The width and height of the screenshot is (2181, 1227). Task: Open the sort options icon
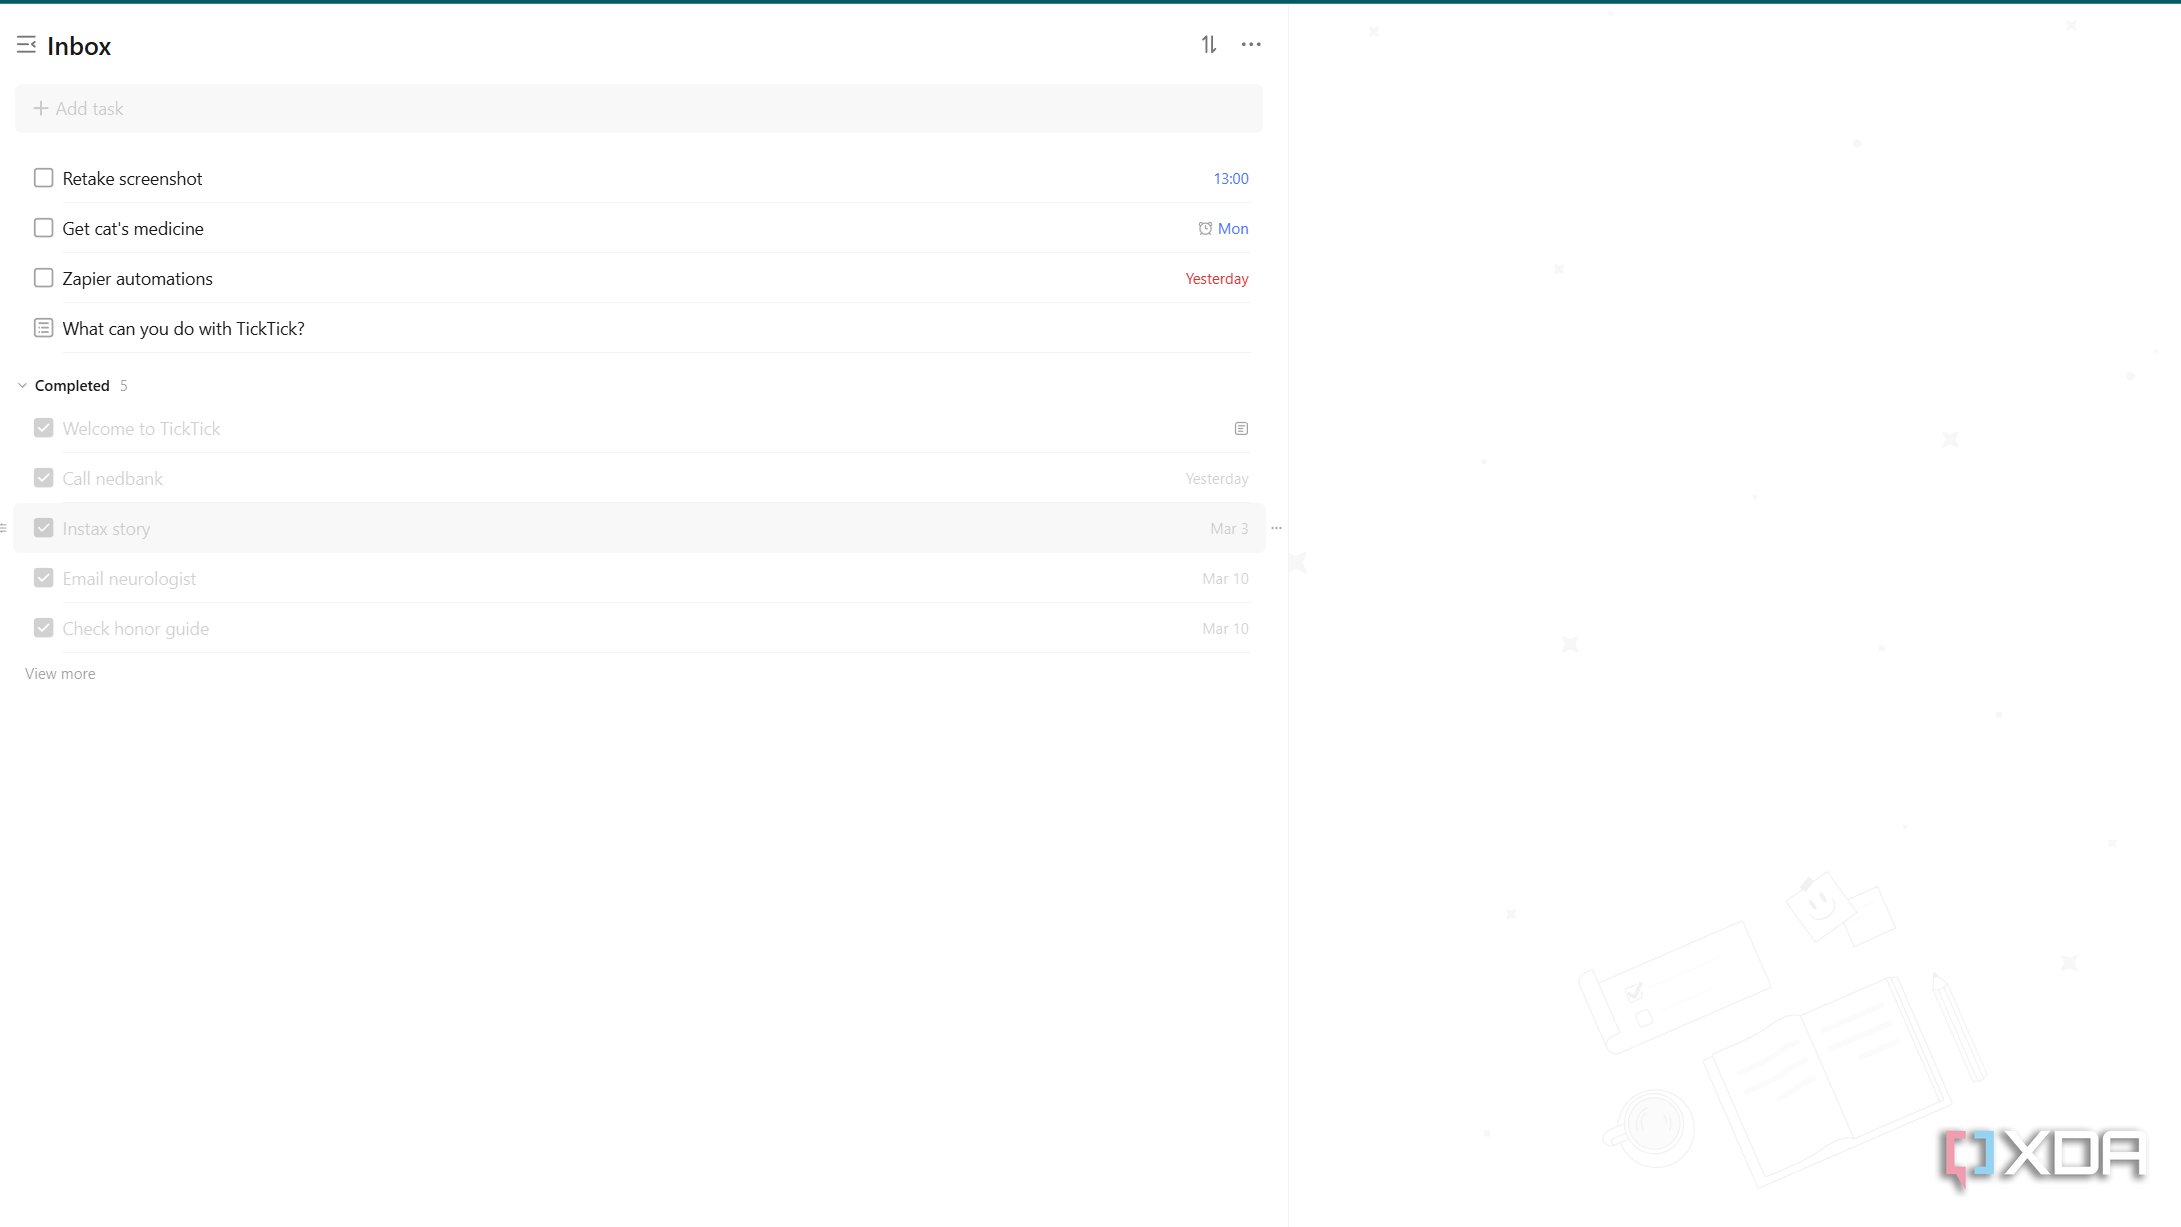pos(1209,45)
